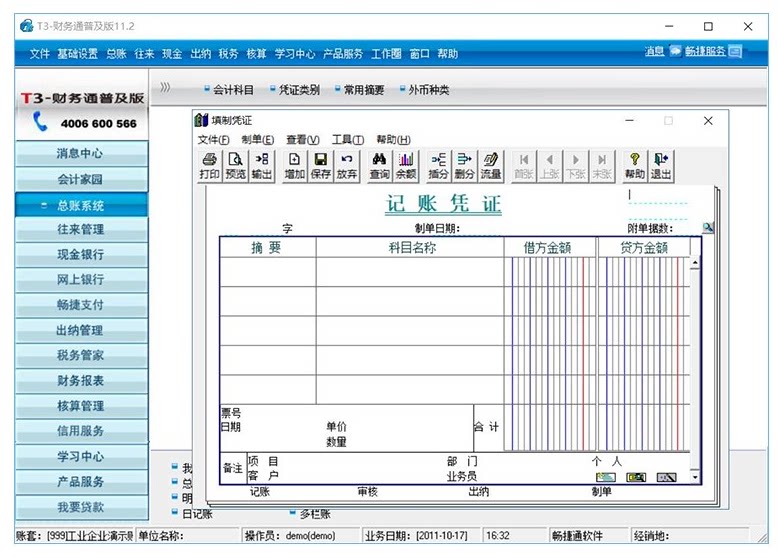Open 帮助(H) menu in voucher window

(x=393, y=140)
